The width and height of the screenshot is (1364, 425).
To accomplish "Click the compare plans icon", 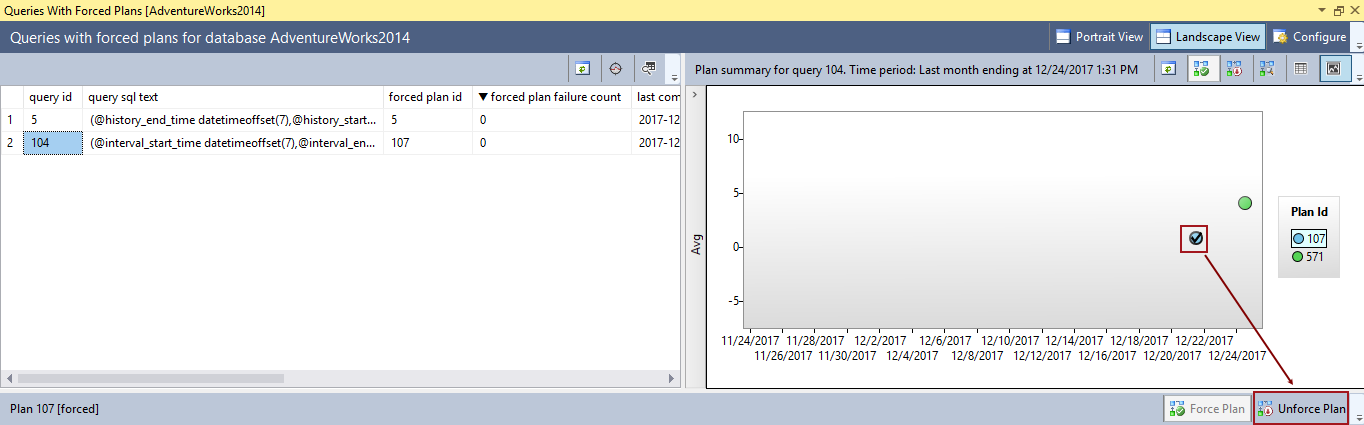I will (1267, 68).
